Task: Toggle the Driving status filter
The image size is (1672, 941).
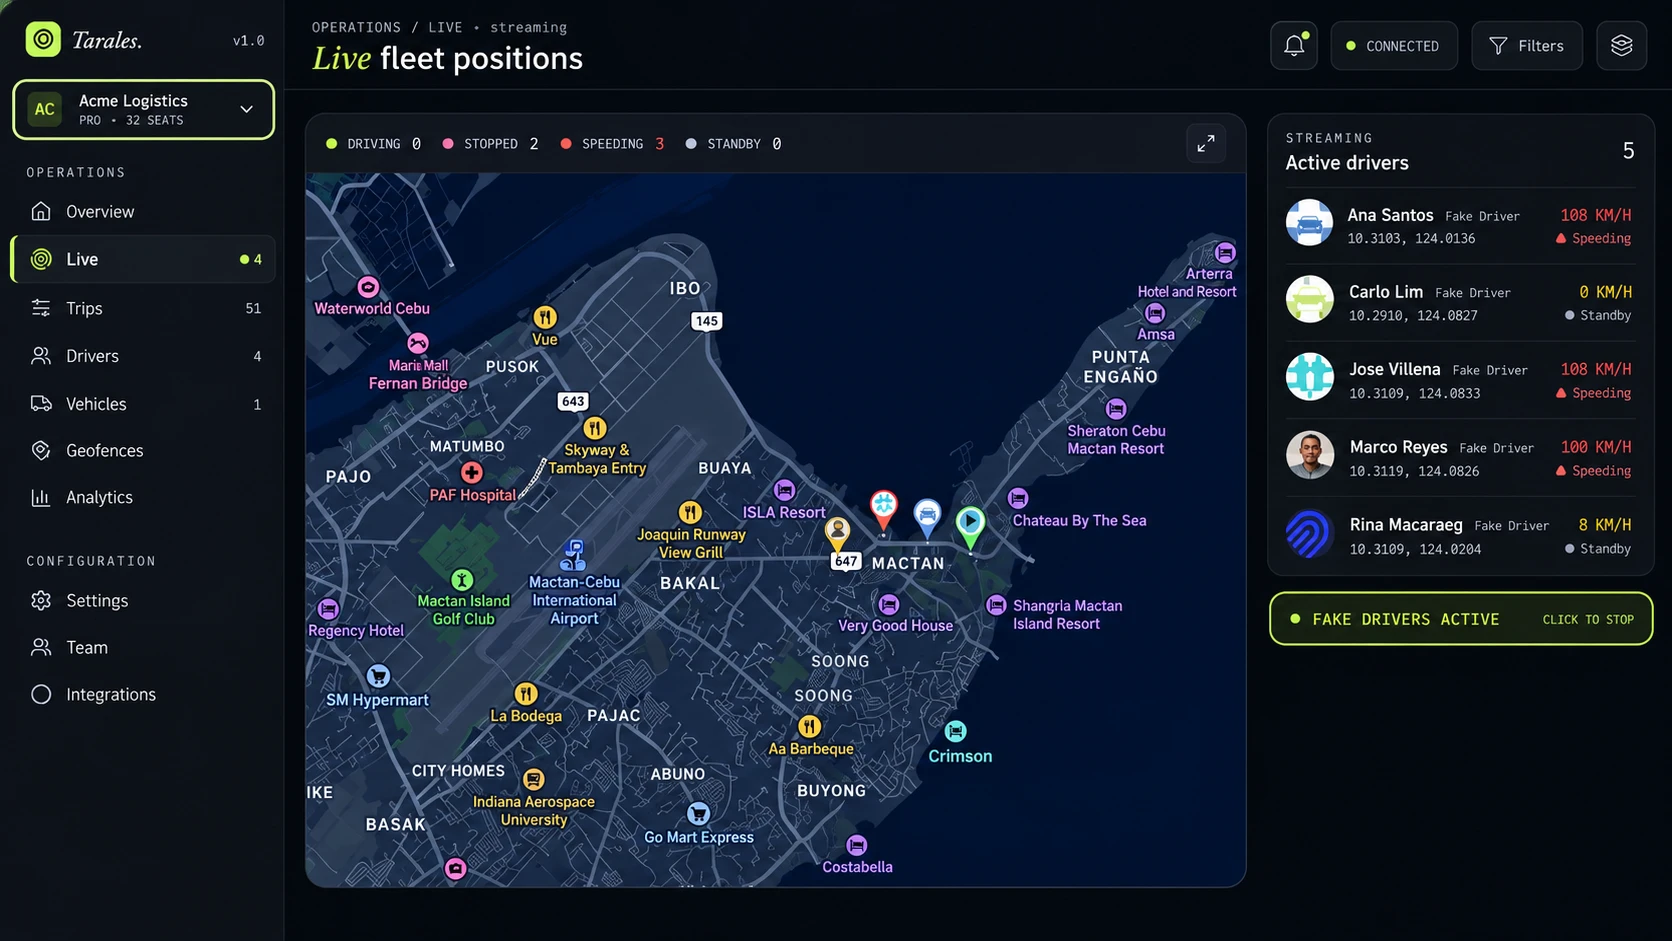Action: pyautogui.click(x=374, y=144)
